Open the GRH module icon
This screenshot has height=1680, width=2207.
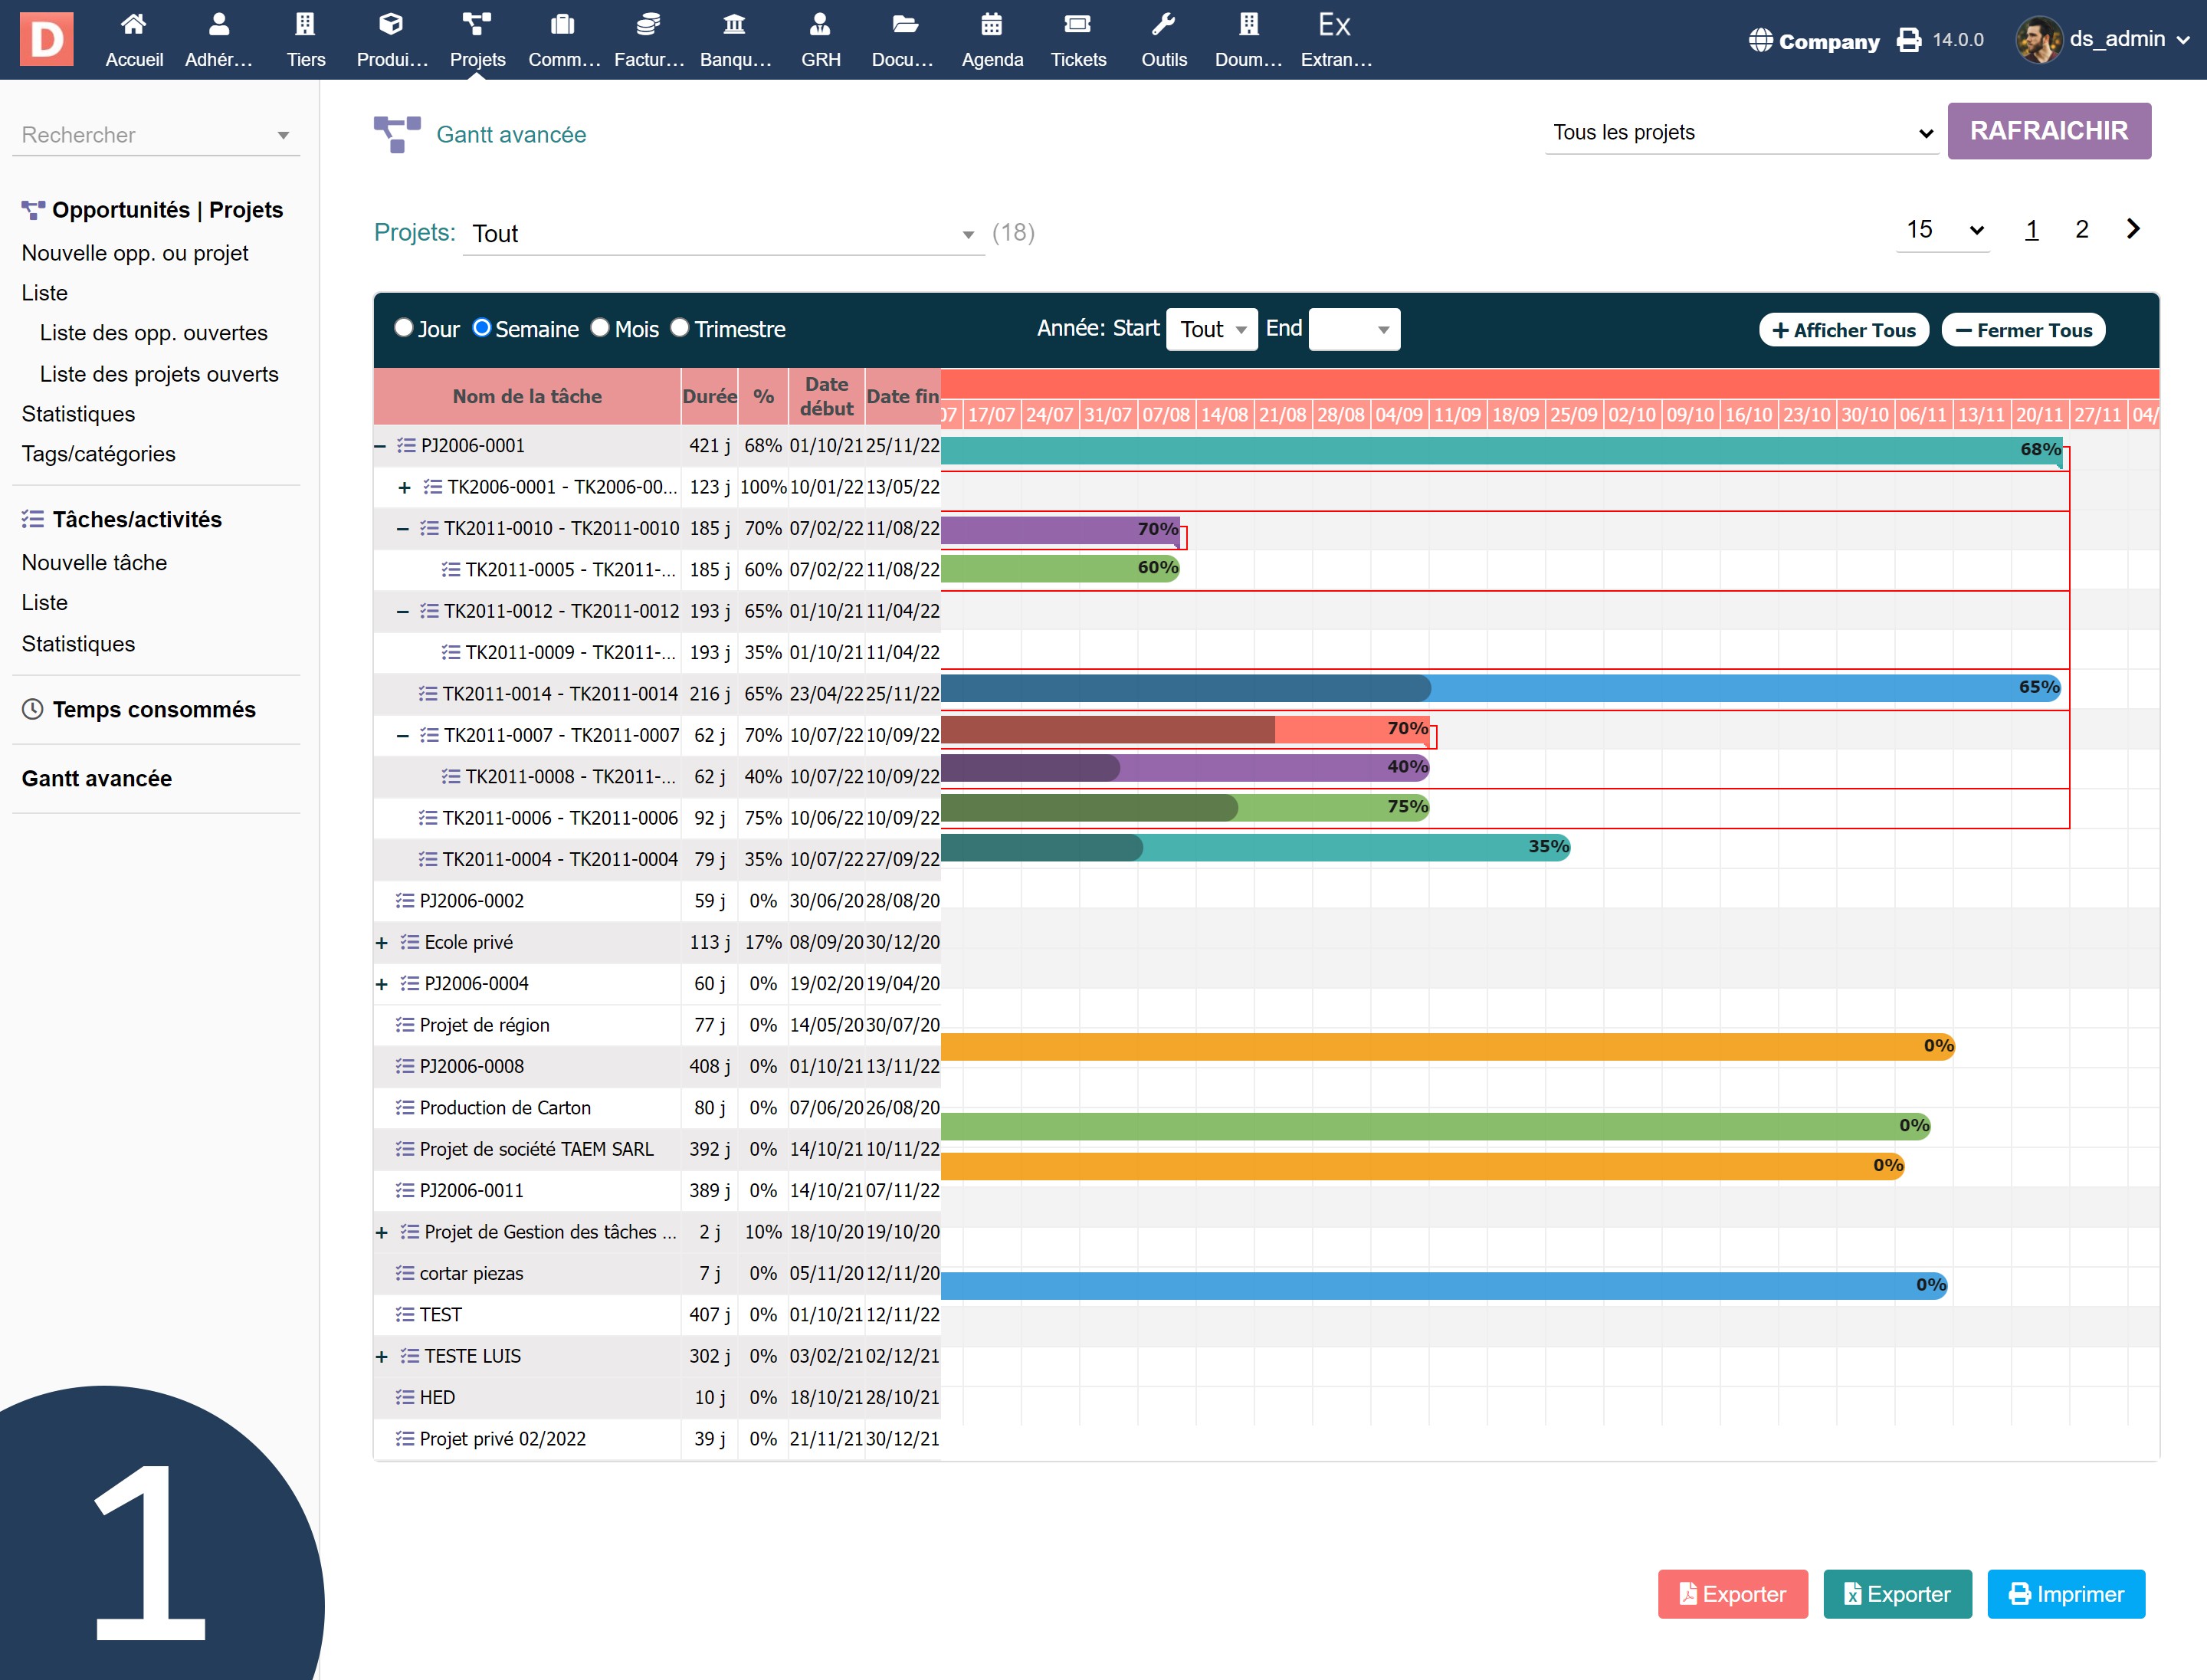820,25
